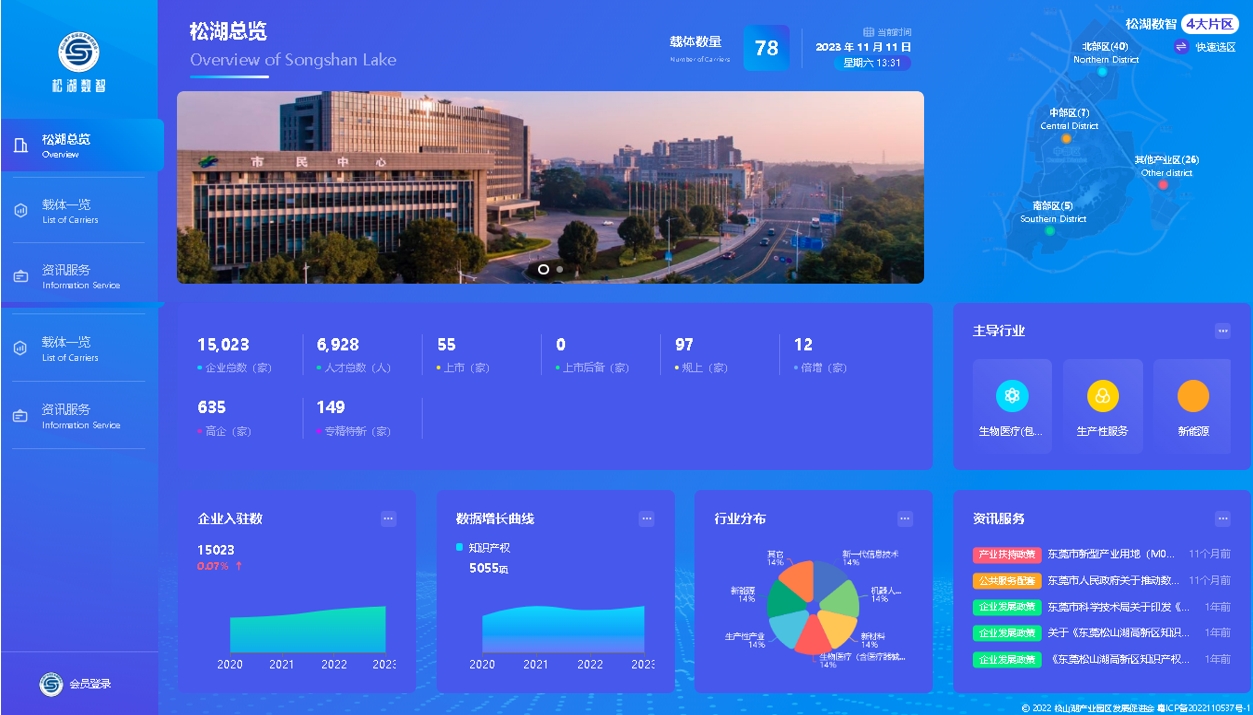The image size is (1253, 715).
Task: Click the 企业总数 15,023 statistic
Action: click(224, 345)
